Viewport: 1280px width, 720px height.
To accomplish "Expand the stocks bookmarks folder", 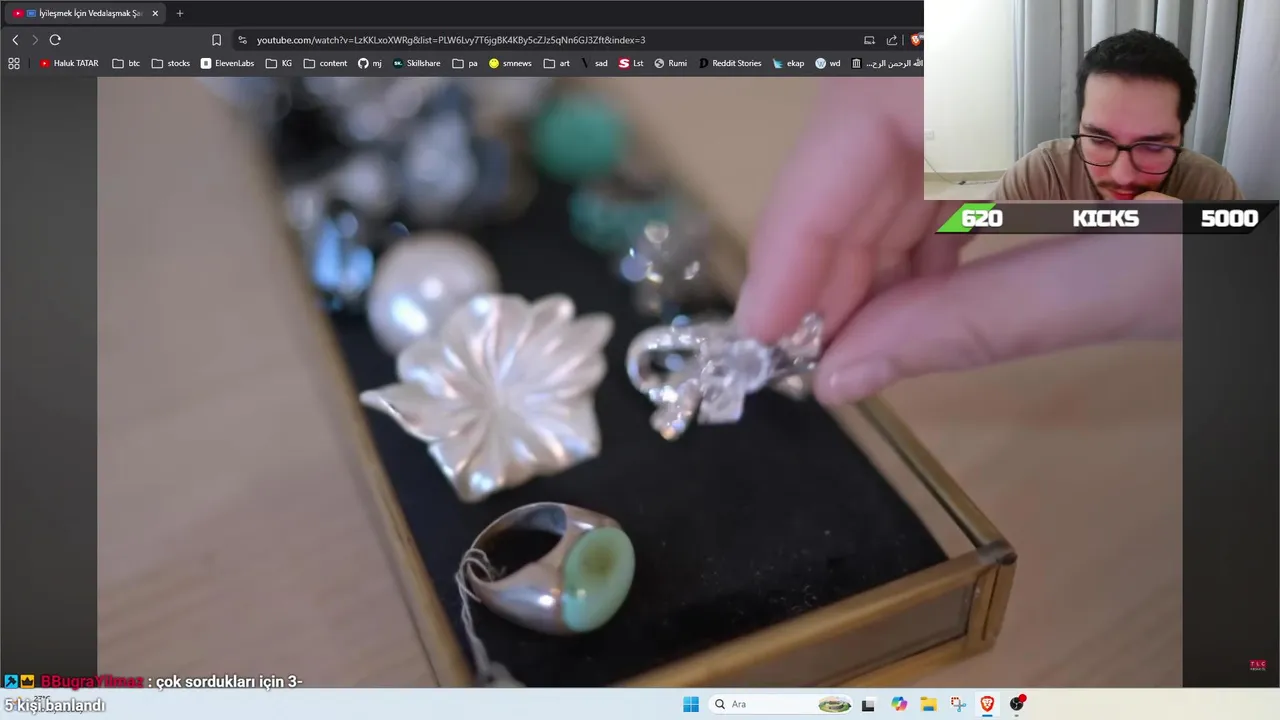I will click(x=171, y=63).
